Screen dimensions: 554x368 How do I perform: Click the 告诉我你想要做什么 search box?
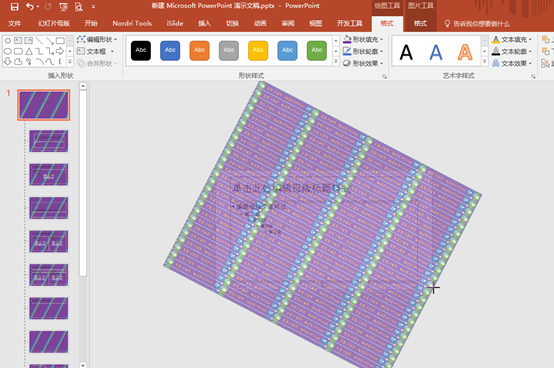tap(477, 24)
